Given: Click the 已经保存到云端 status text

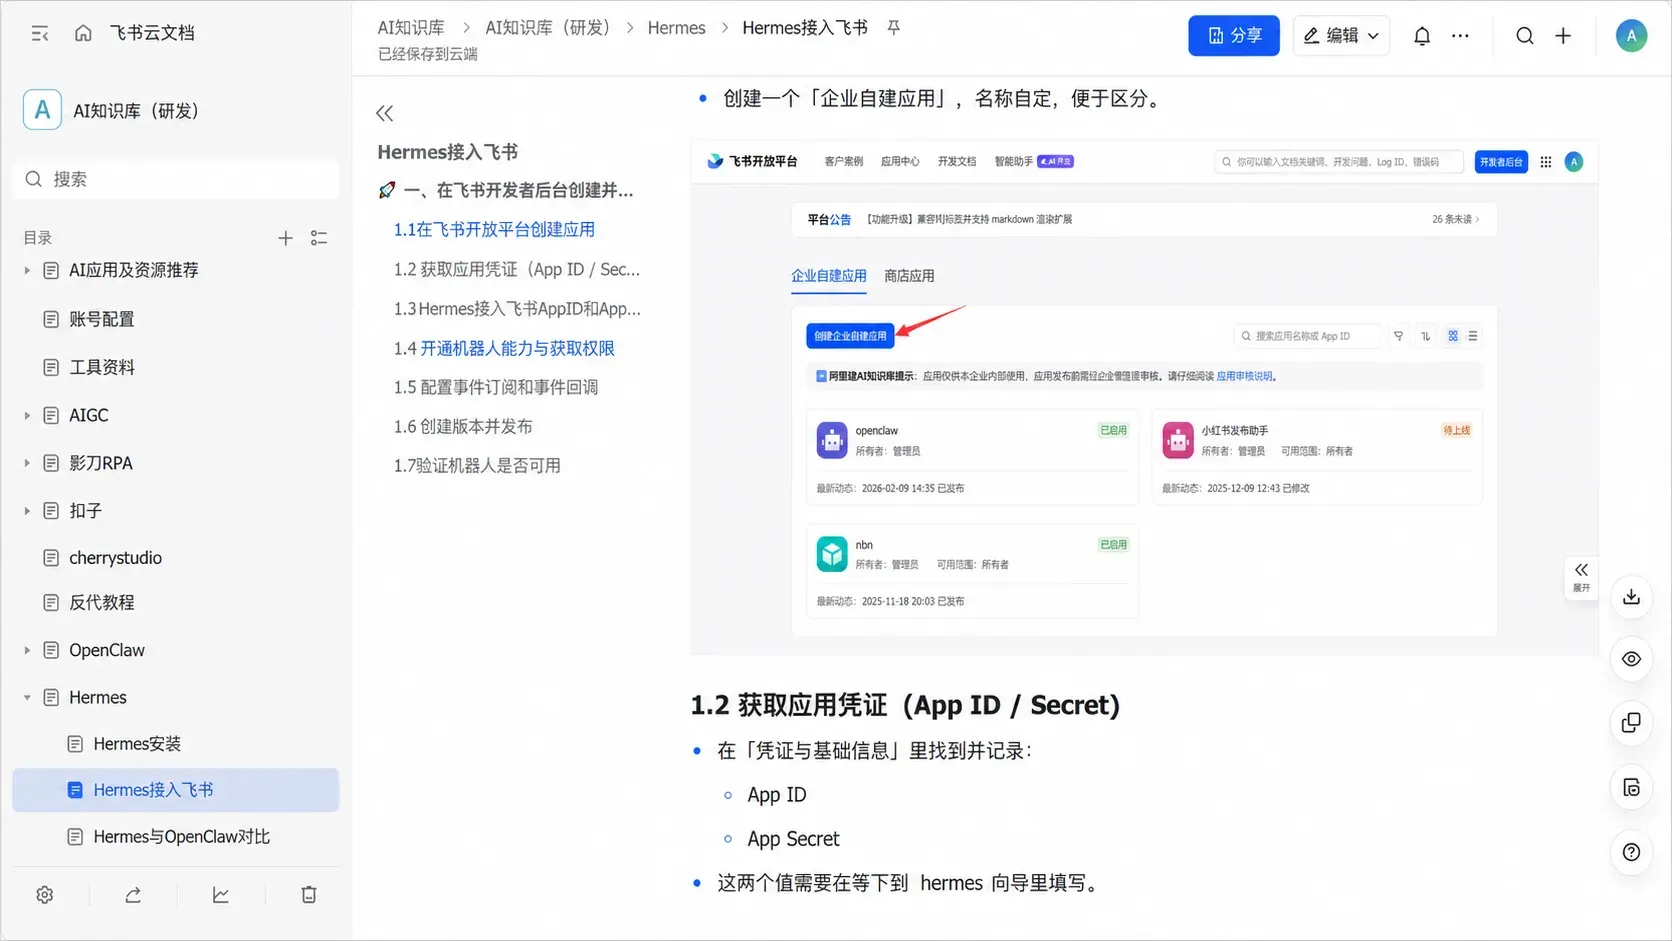Looking at the screenshot, I should 427,54.
